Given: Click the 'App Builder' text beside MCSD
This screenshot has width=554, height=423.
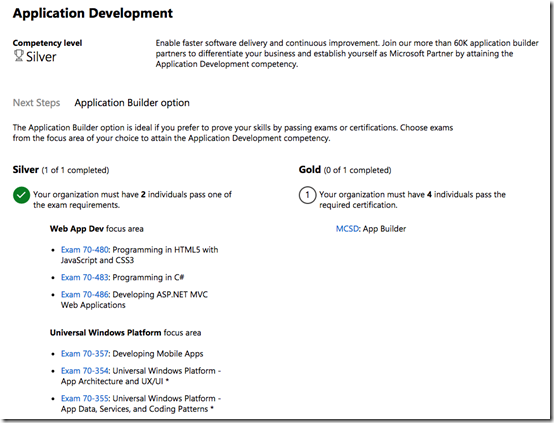Looking at the screenshot, I should pos(384,229).
